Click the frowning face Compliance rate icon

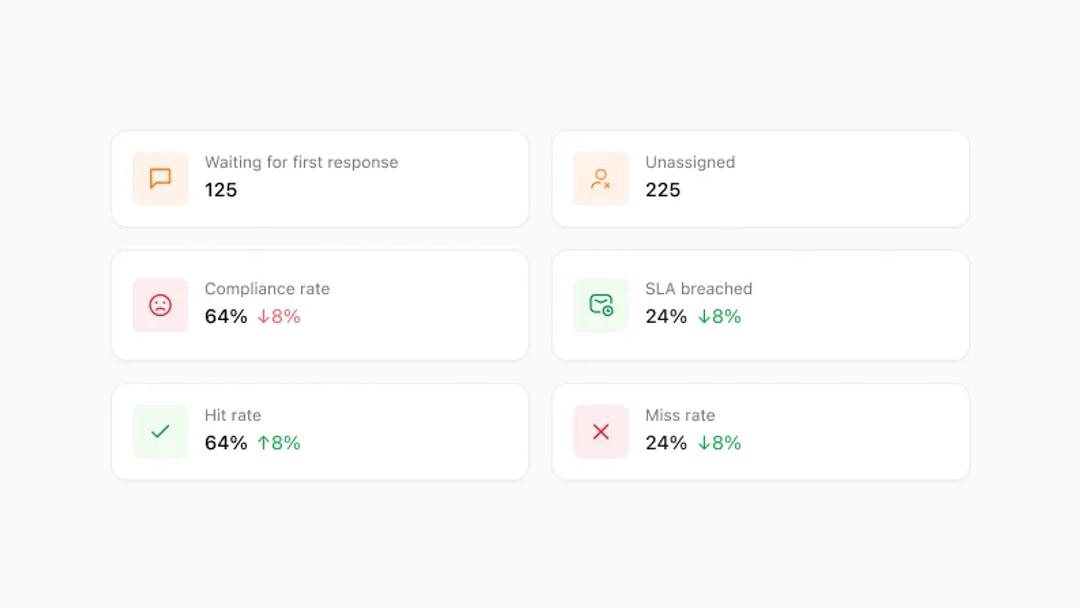(159, 305)
